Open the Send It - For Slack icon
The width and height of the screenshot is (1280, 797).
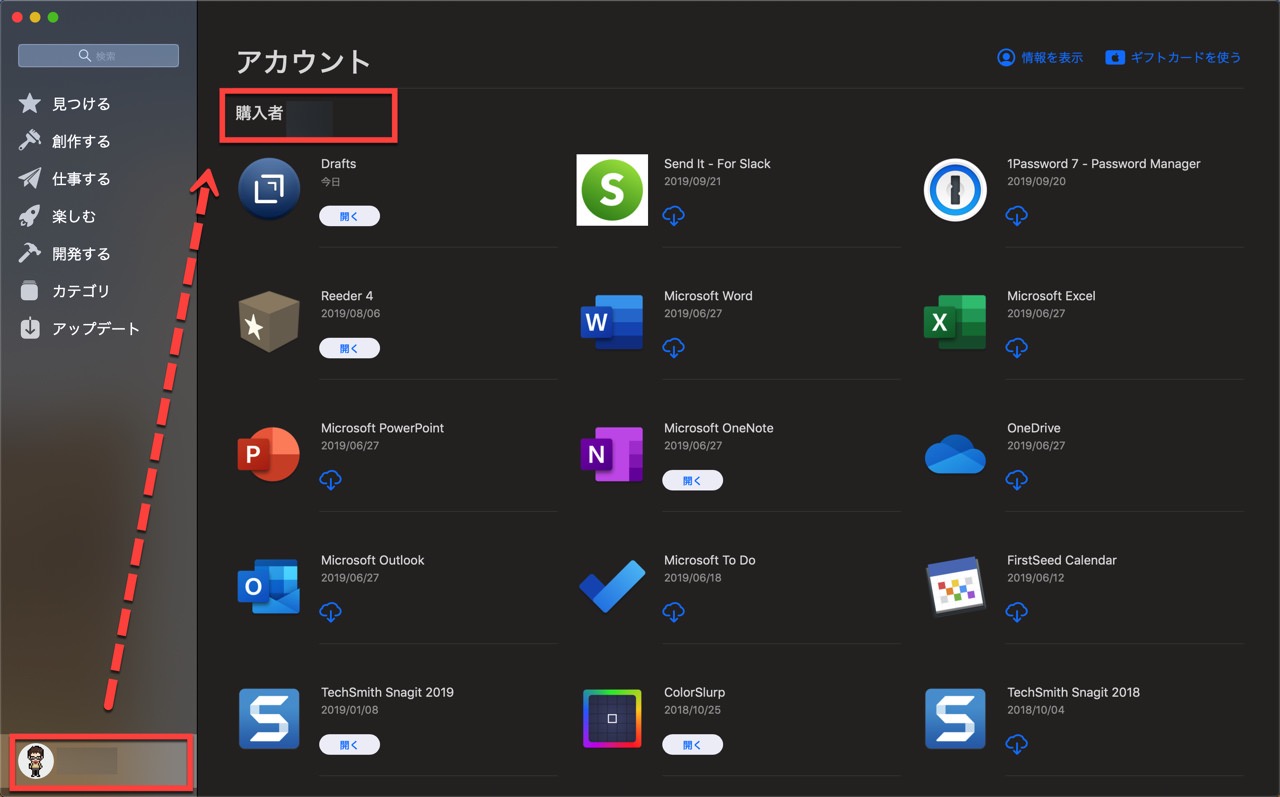612,190
